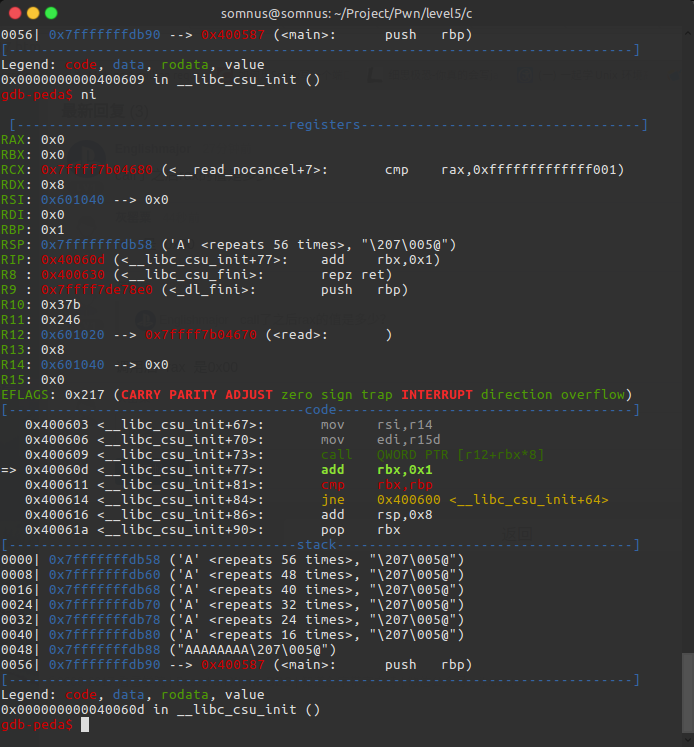This screenshot has height=747, width=694.
Task: Click the stack address 0x7fffffffdb88
Action: [104, 650]
